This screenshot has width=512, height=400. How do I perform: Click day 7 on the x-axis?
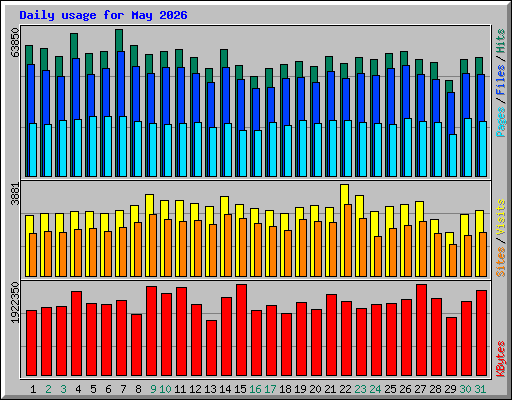point(123,389)
